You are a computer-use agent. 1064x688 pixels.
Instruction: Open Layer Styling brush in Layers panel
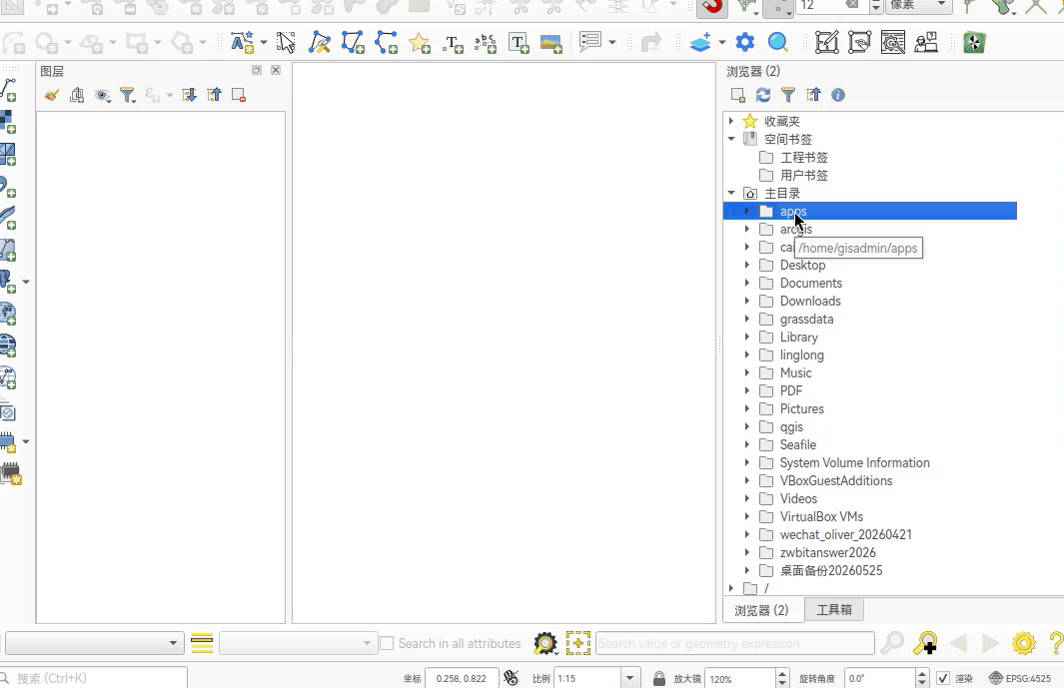pos(52,95)
